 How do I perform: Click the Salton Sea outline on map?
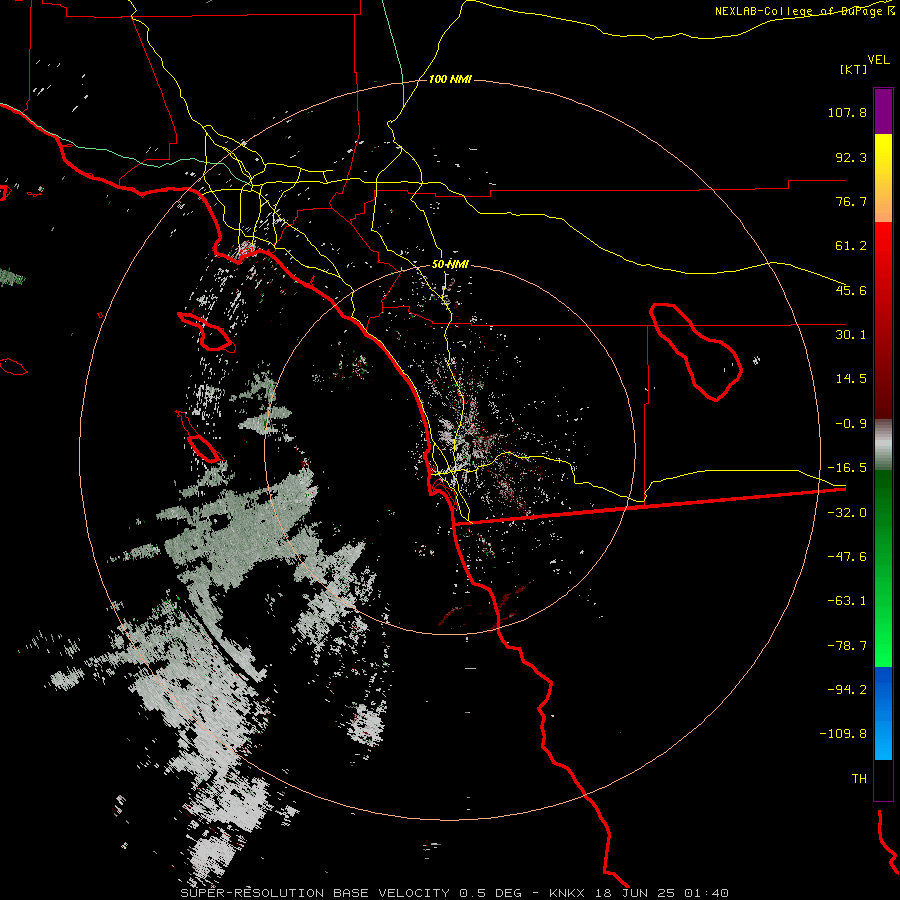pos(696,352)
